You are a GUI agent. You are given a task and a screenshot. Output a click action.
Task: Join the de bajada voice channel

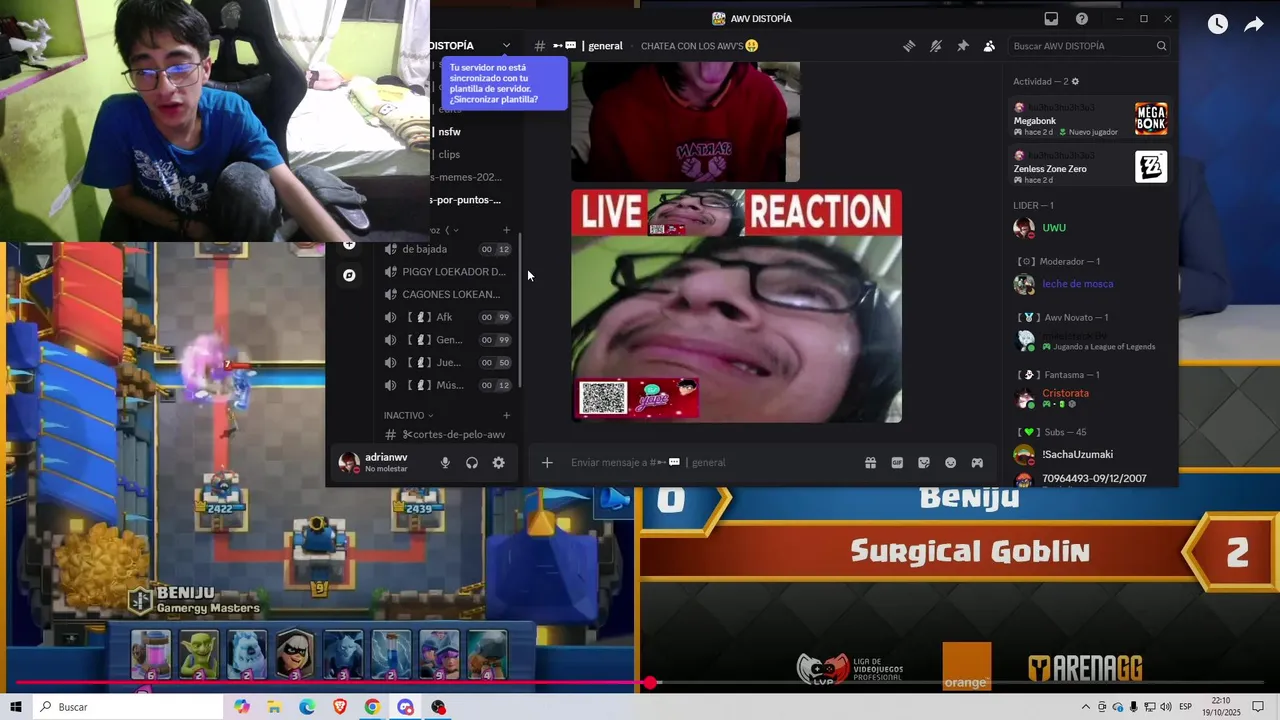pos(449,249)
